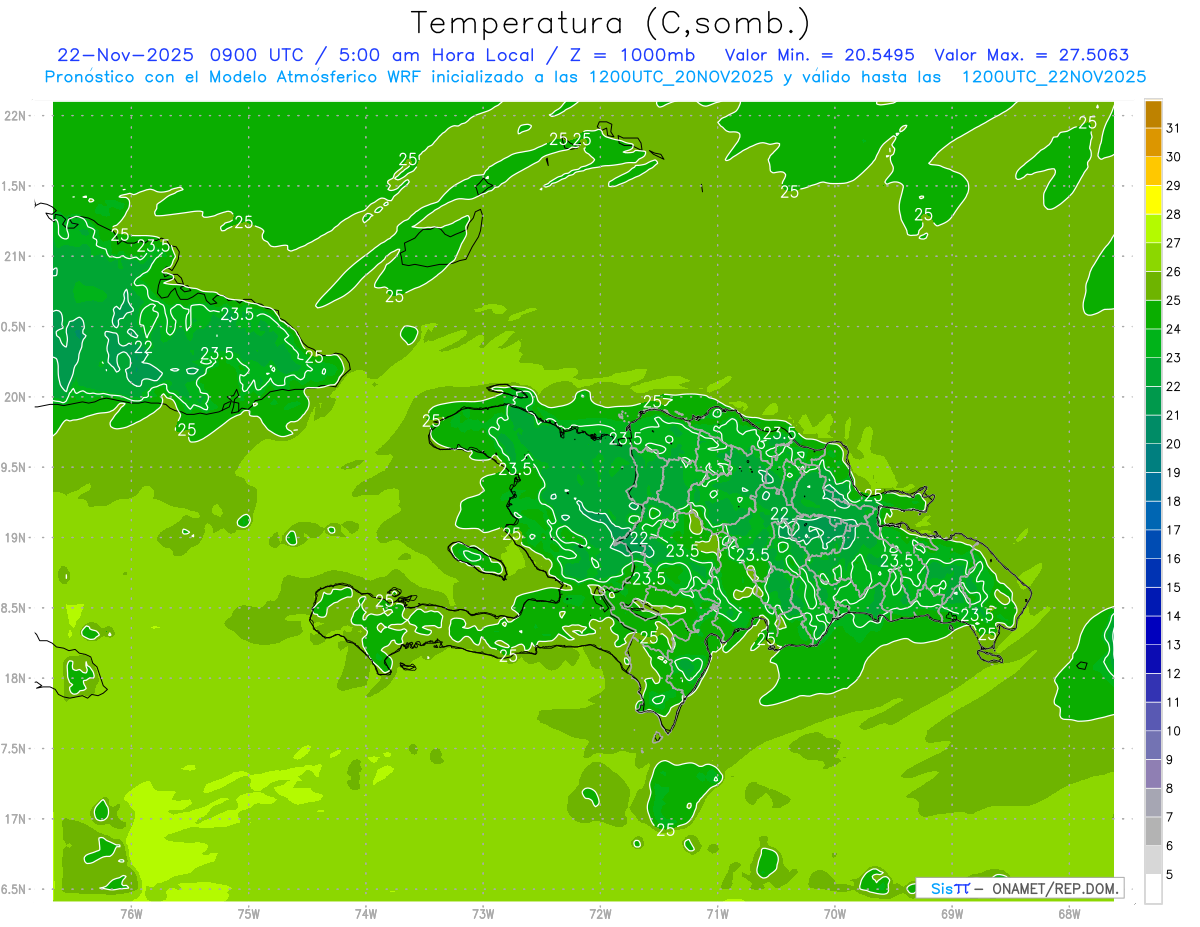Click the "75W" longitude axis label

click(x=249, y=914)
